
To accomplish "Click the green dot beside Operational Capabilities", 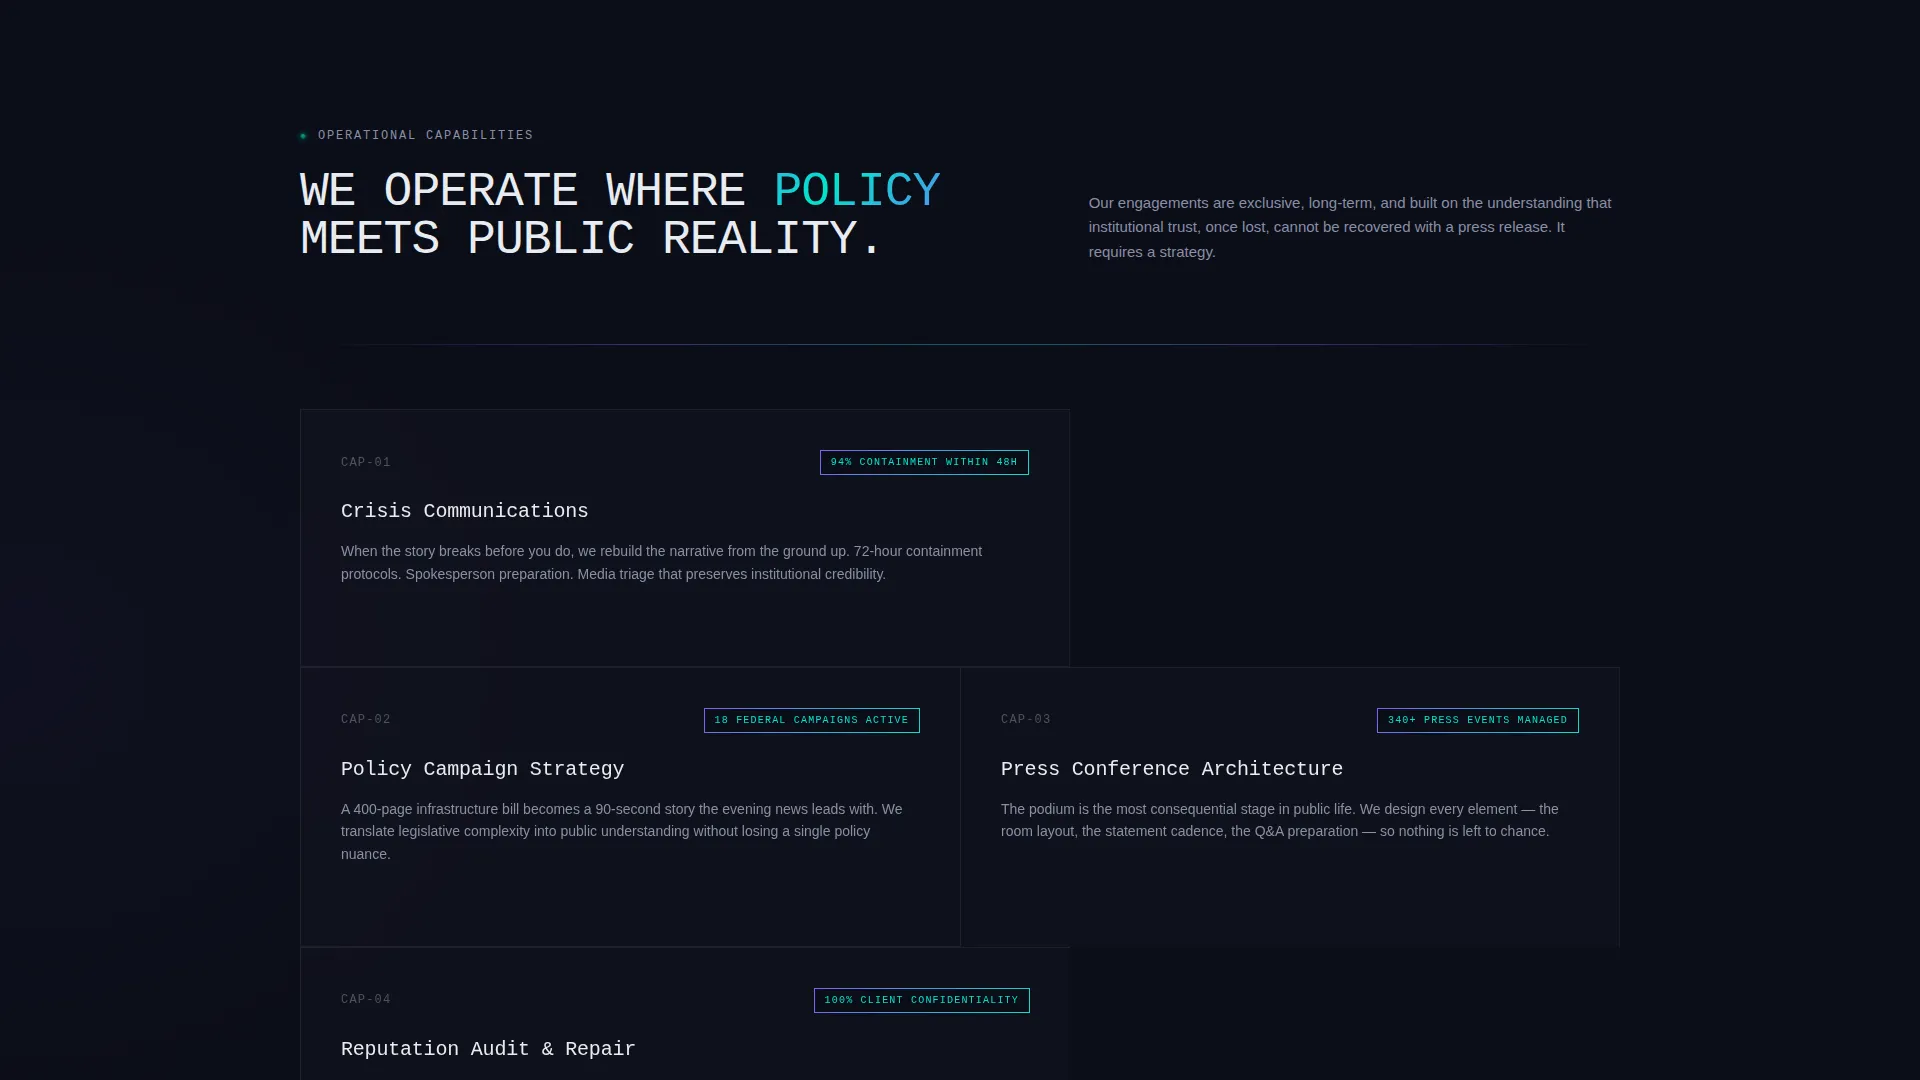I will [x=303, y=136].
